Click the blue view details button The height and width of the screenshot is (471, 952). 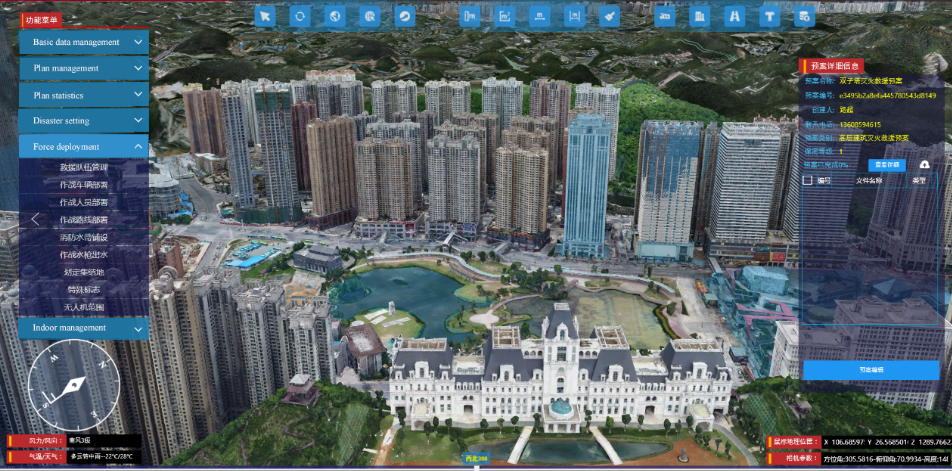[885, 164]
